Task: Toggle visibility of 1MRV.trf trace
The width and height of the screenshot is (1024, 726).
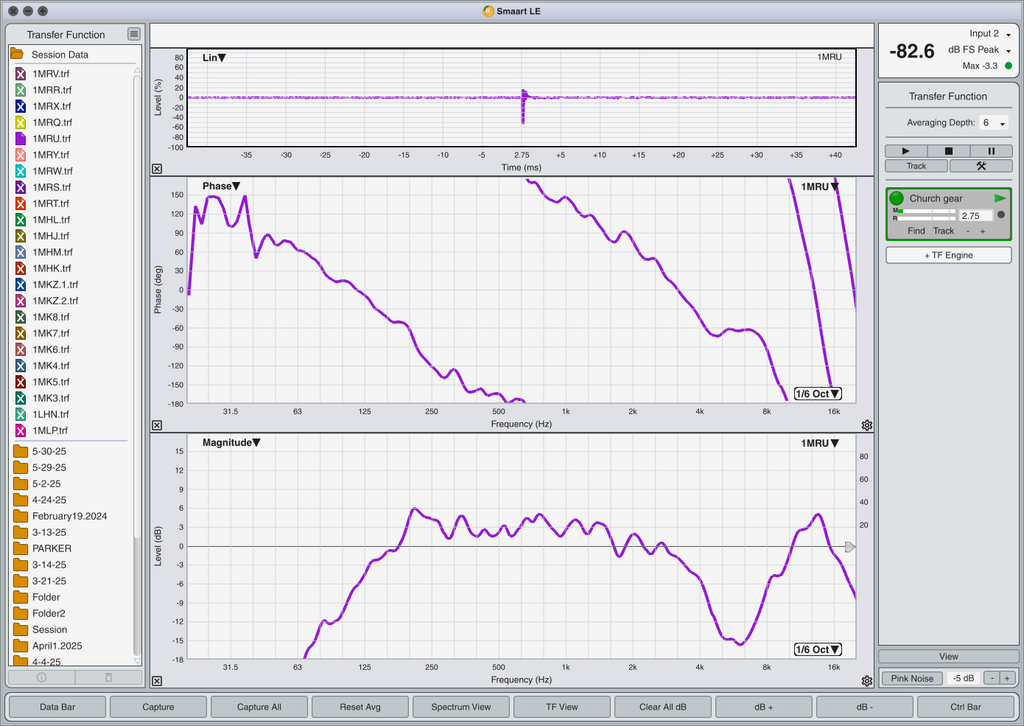Action: pyautogui.click(x=20, y=74)
